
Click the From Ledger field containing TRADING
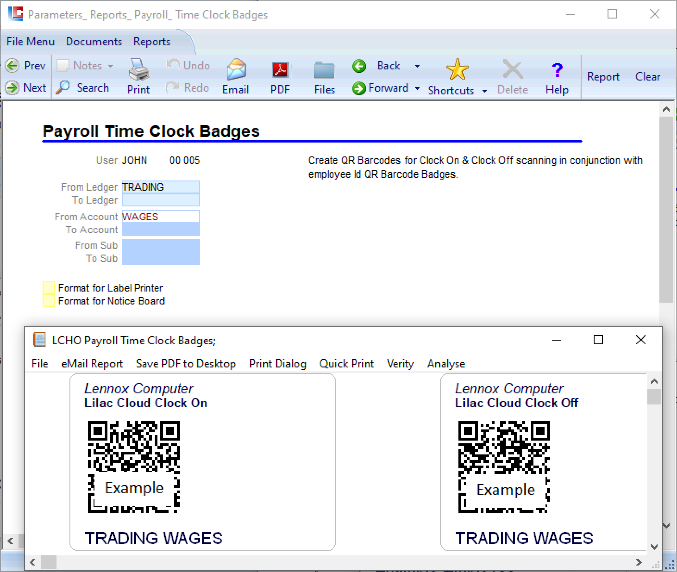tap(161, 187)
